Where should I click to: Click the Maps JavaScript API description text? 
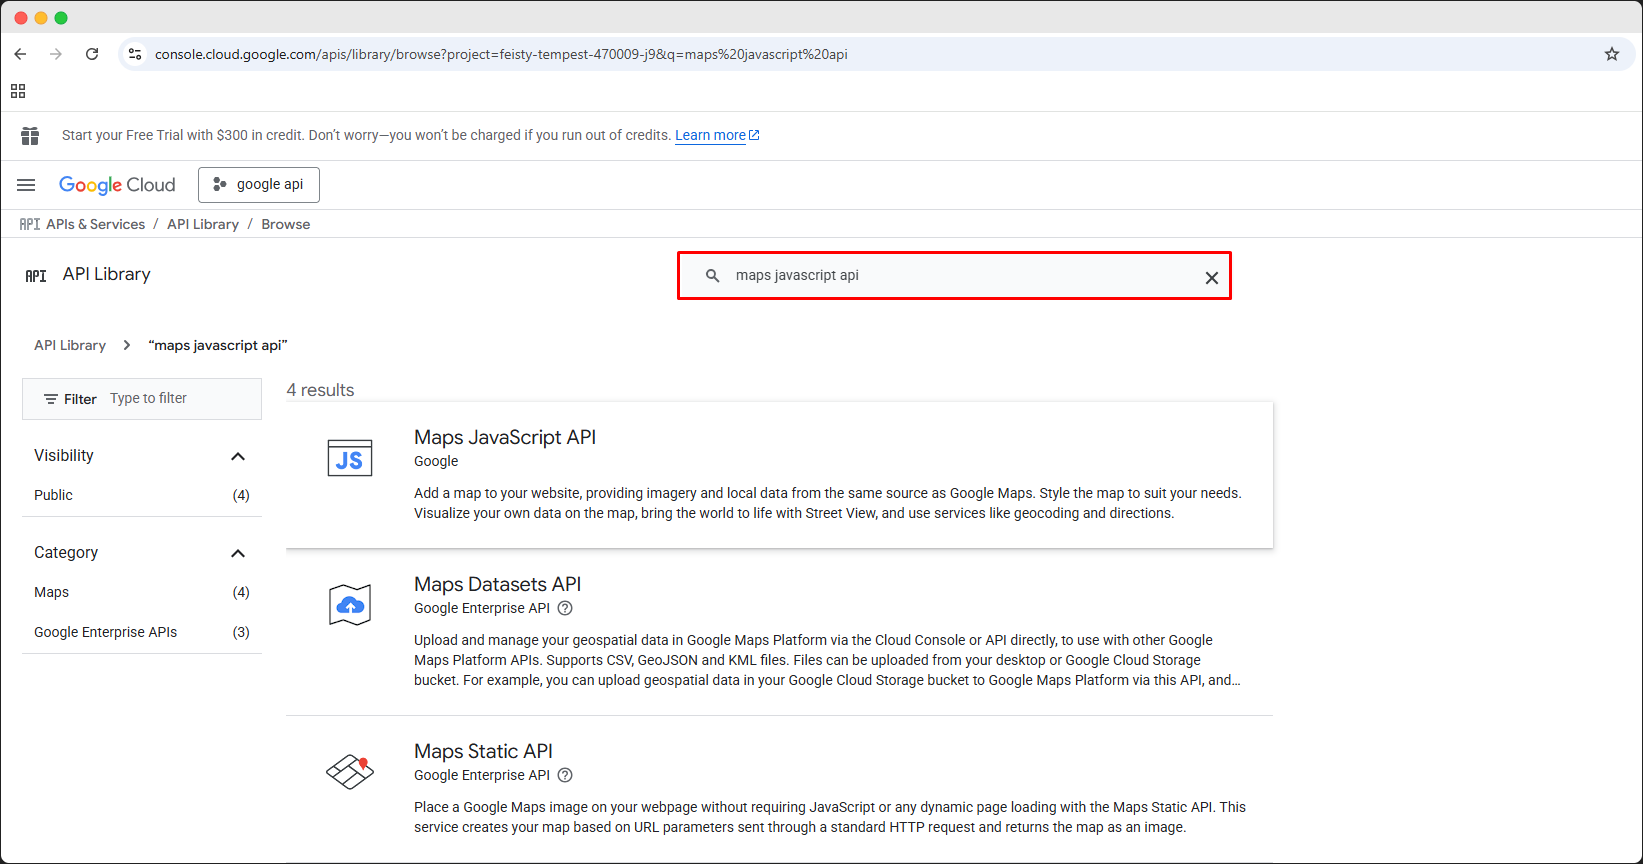[x=828, y=503]
